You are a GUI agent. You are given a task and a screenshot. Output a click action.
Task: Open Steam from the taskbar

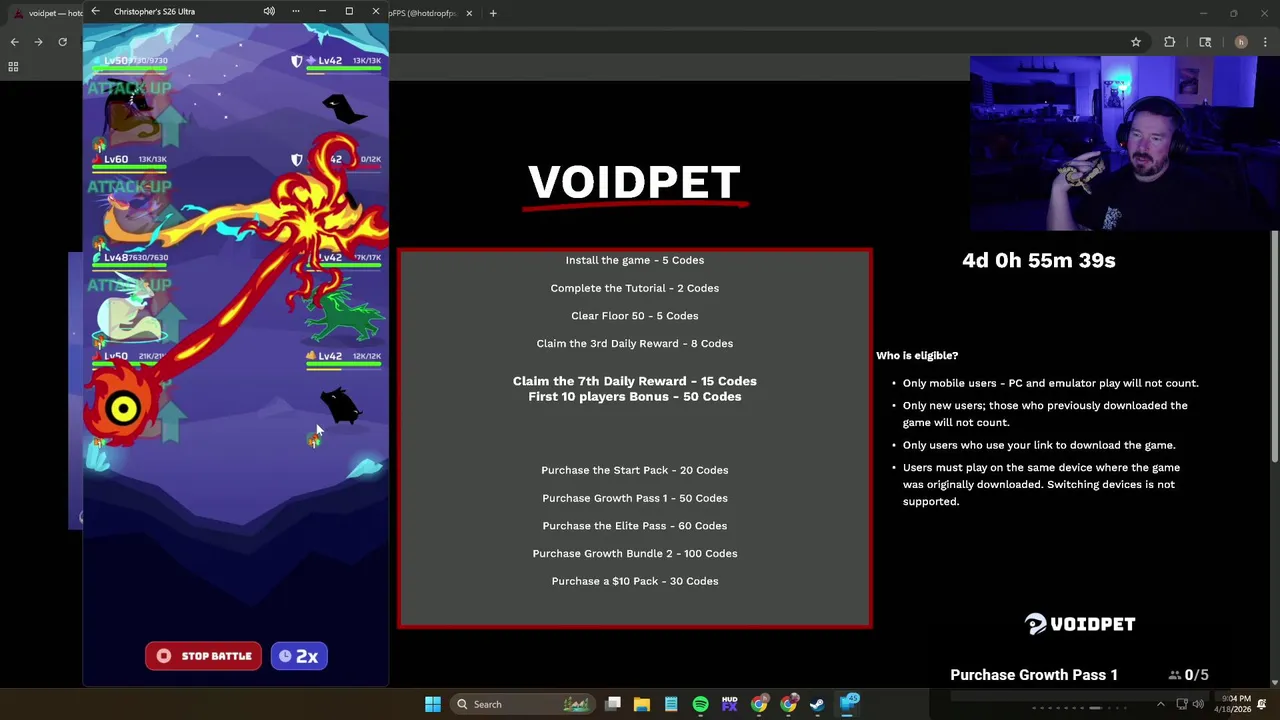(x=817, y=704)
